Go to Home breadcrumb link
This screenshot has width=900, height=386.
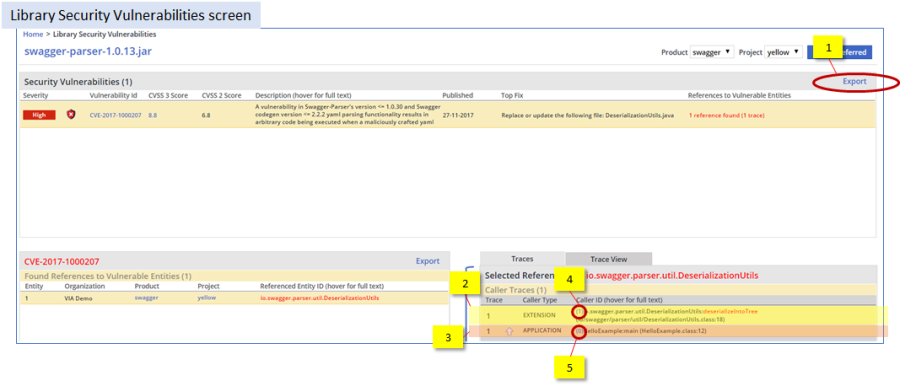[33, 34]
